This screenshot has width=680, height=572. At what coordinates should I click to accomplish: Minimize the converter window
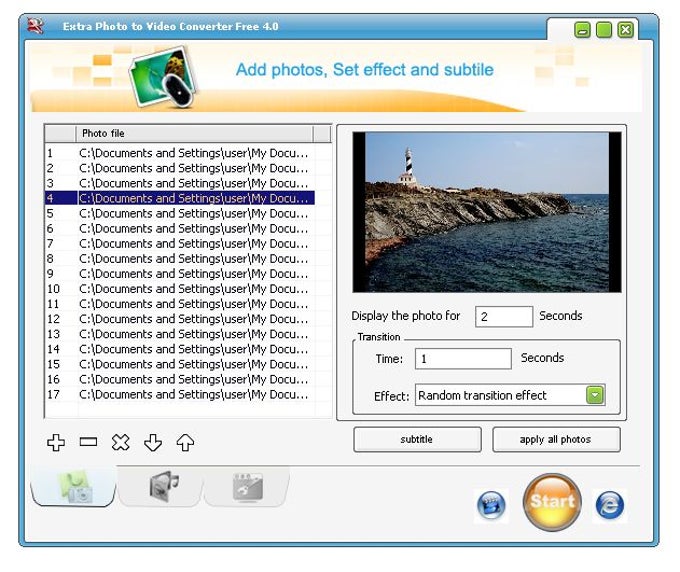(x=582, y=30)
